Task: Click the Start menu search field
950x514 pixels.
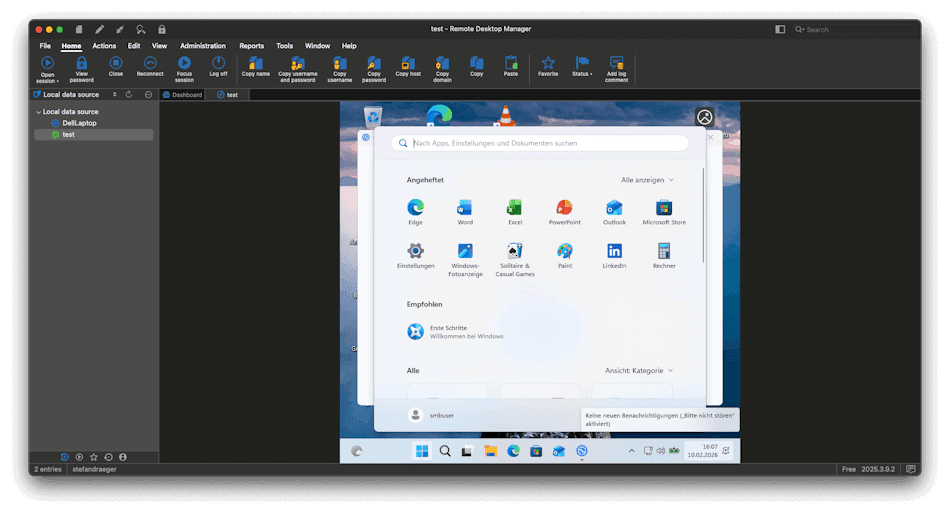Action: (x=540, y=143)
